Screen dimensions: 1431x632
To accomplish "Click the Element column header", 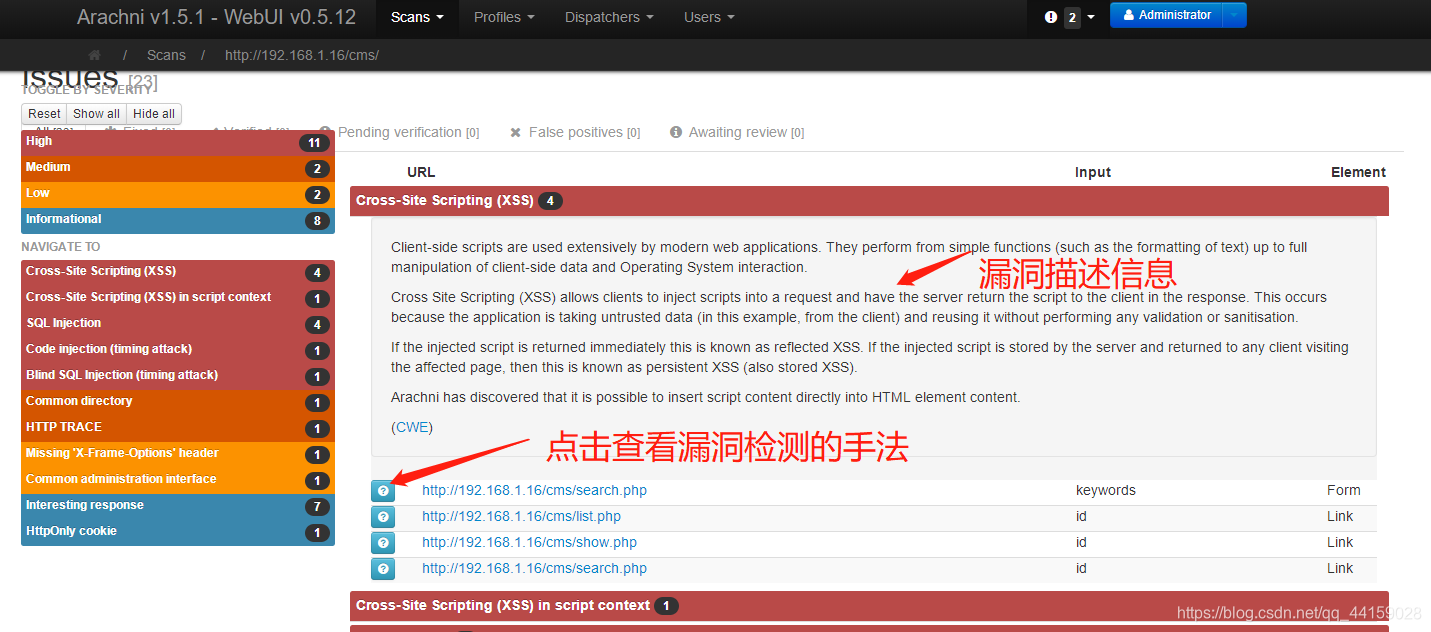I will tap(1358, 172).
